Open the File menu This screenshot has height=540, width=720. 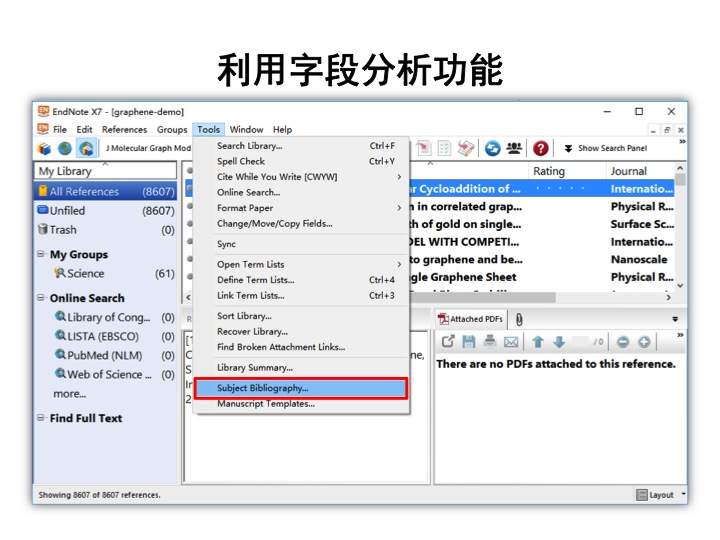pyautogui.click(x=60, y=129)
